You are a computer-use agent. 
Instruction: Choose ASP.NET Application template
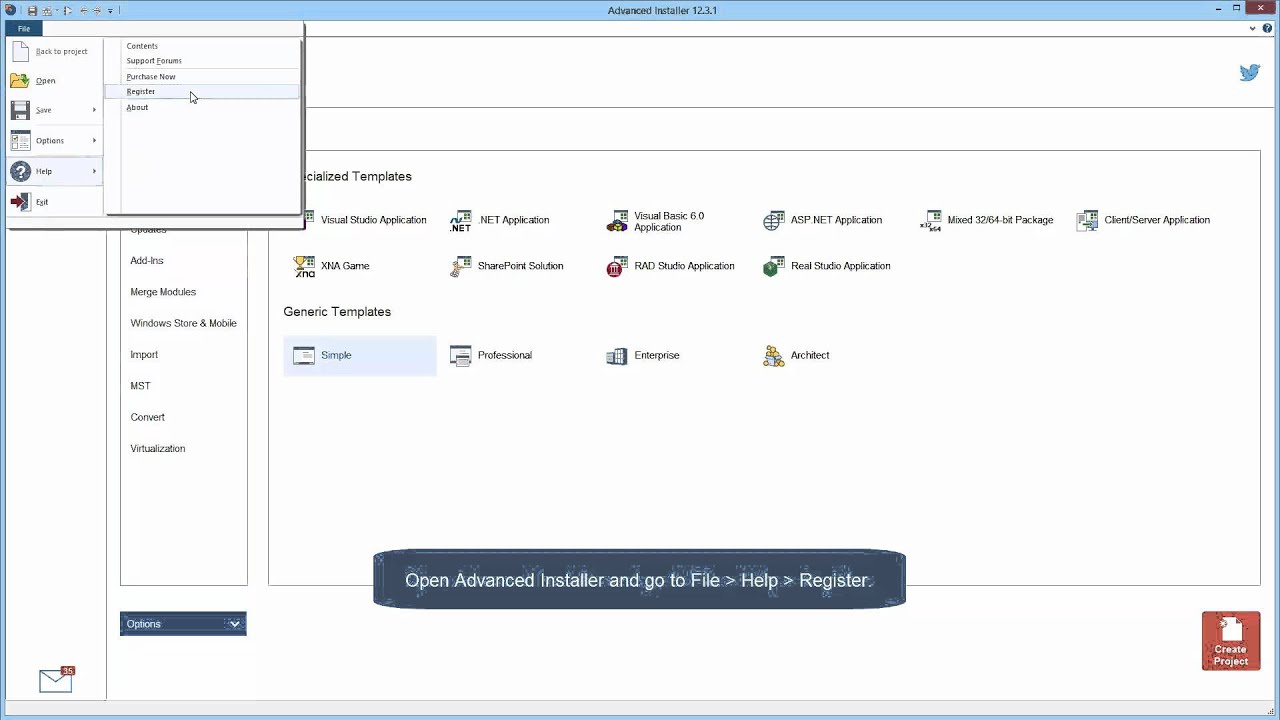[823, 220]
